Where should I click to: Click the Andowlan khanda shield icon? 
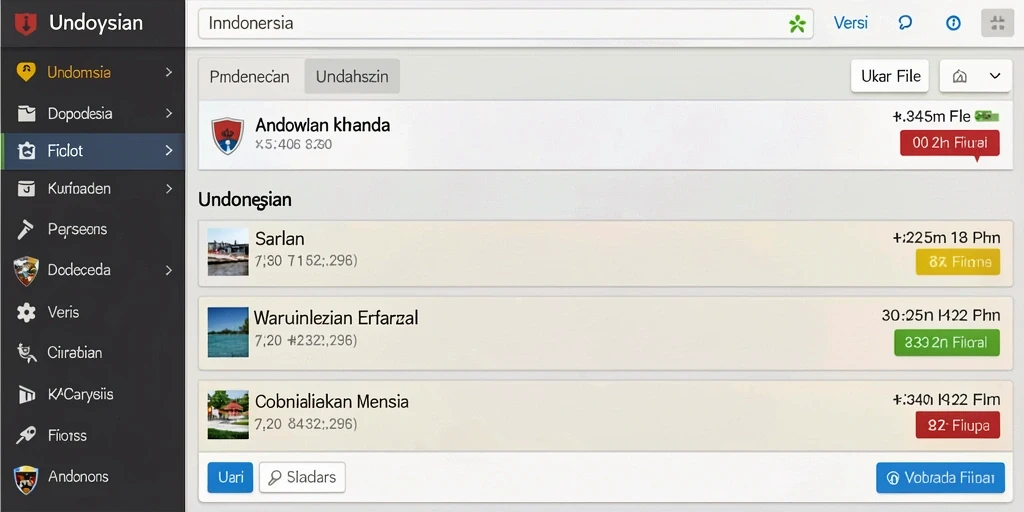click(x=227, y=135)
